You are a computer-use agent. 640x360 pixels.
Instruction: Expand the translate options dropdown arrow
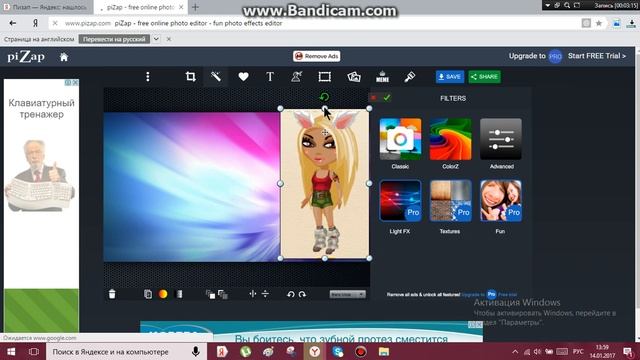156,39
